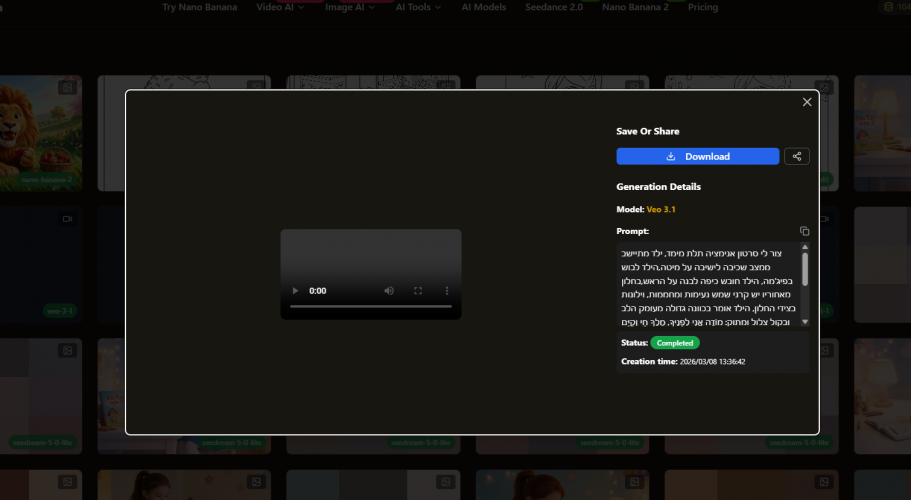911x500 pixels.
Task: Open the AI Models page
Action: click(485, 7)
